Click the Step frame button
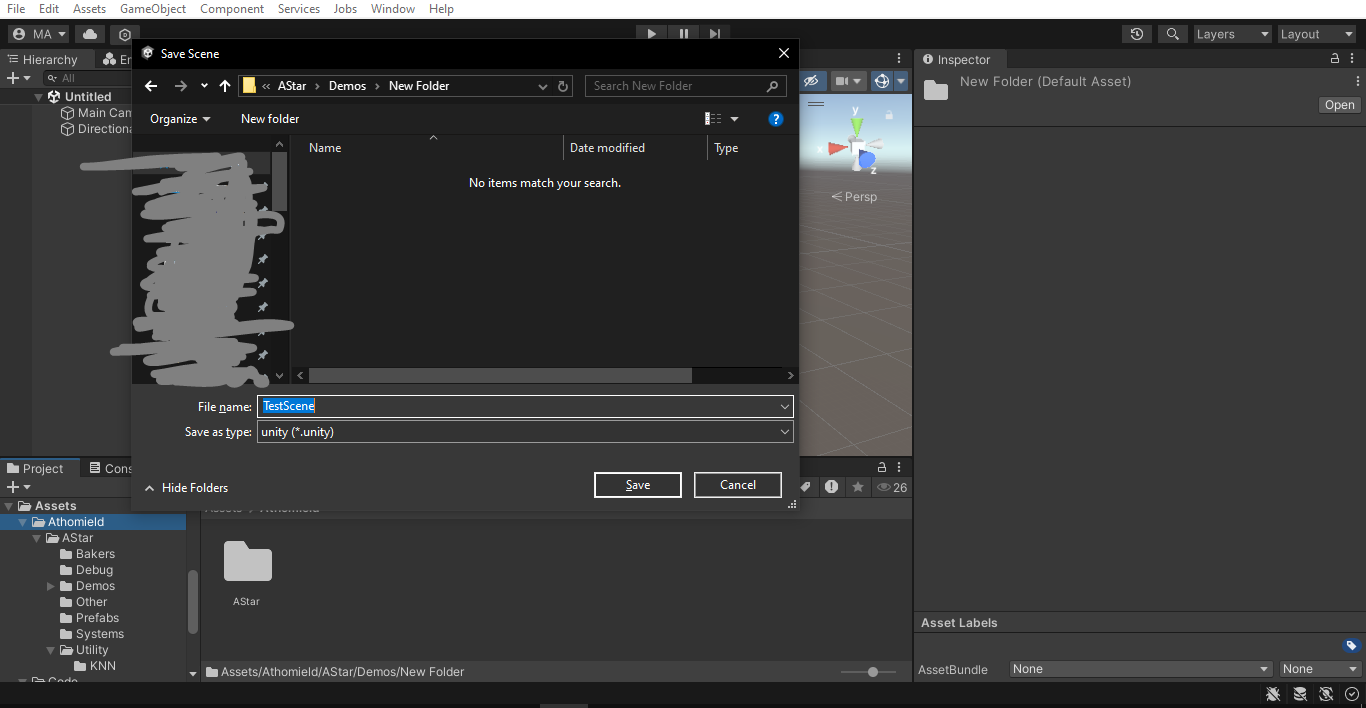 click(x=715, y=34)
